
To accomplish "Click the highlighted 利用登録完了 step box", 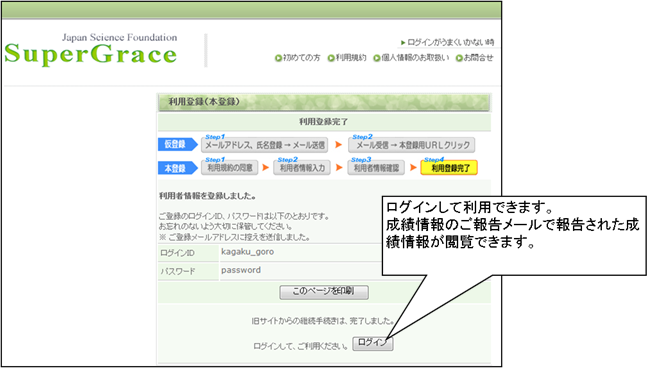I will 449,168.
